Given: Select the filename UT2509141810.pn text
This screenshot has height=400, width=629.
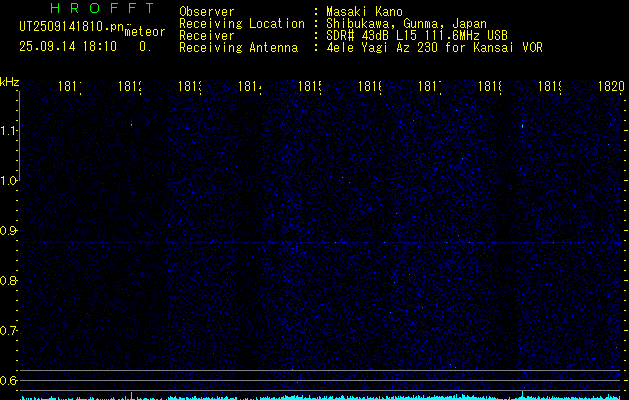Looking at the screenshot, I should (71, 27).
